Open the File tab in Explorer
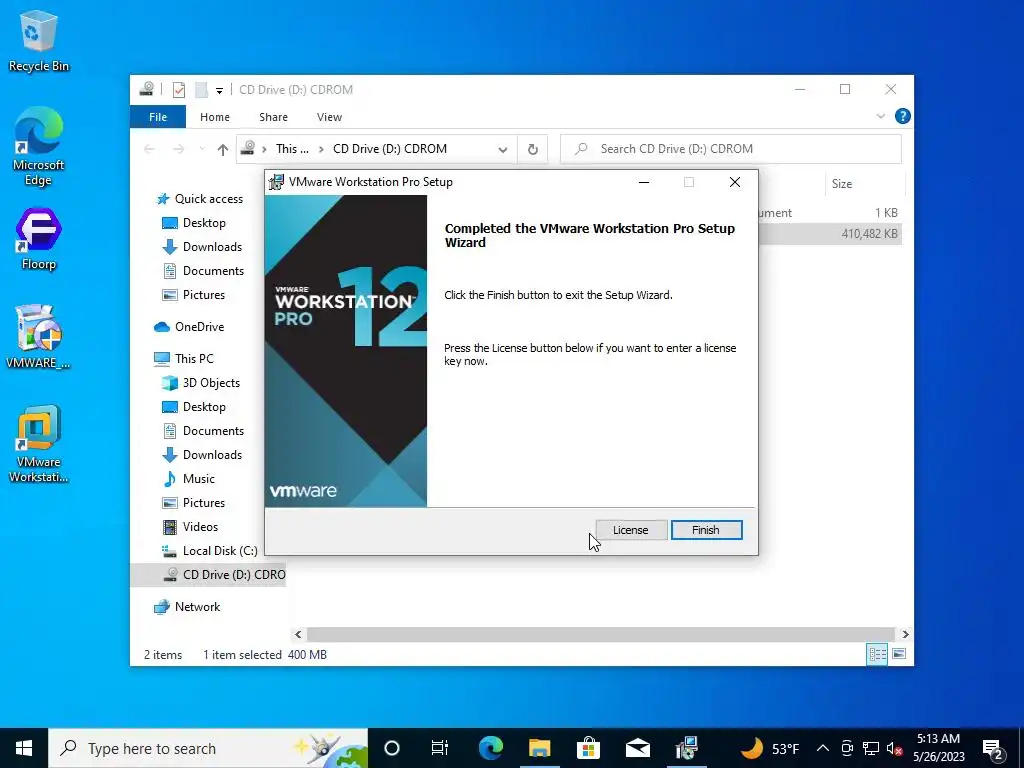The image size is (1024, 768). pyautogui.click(x=158, y=117)
